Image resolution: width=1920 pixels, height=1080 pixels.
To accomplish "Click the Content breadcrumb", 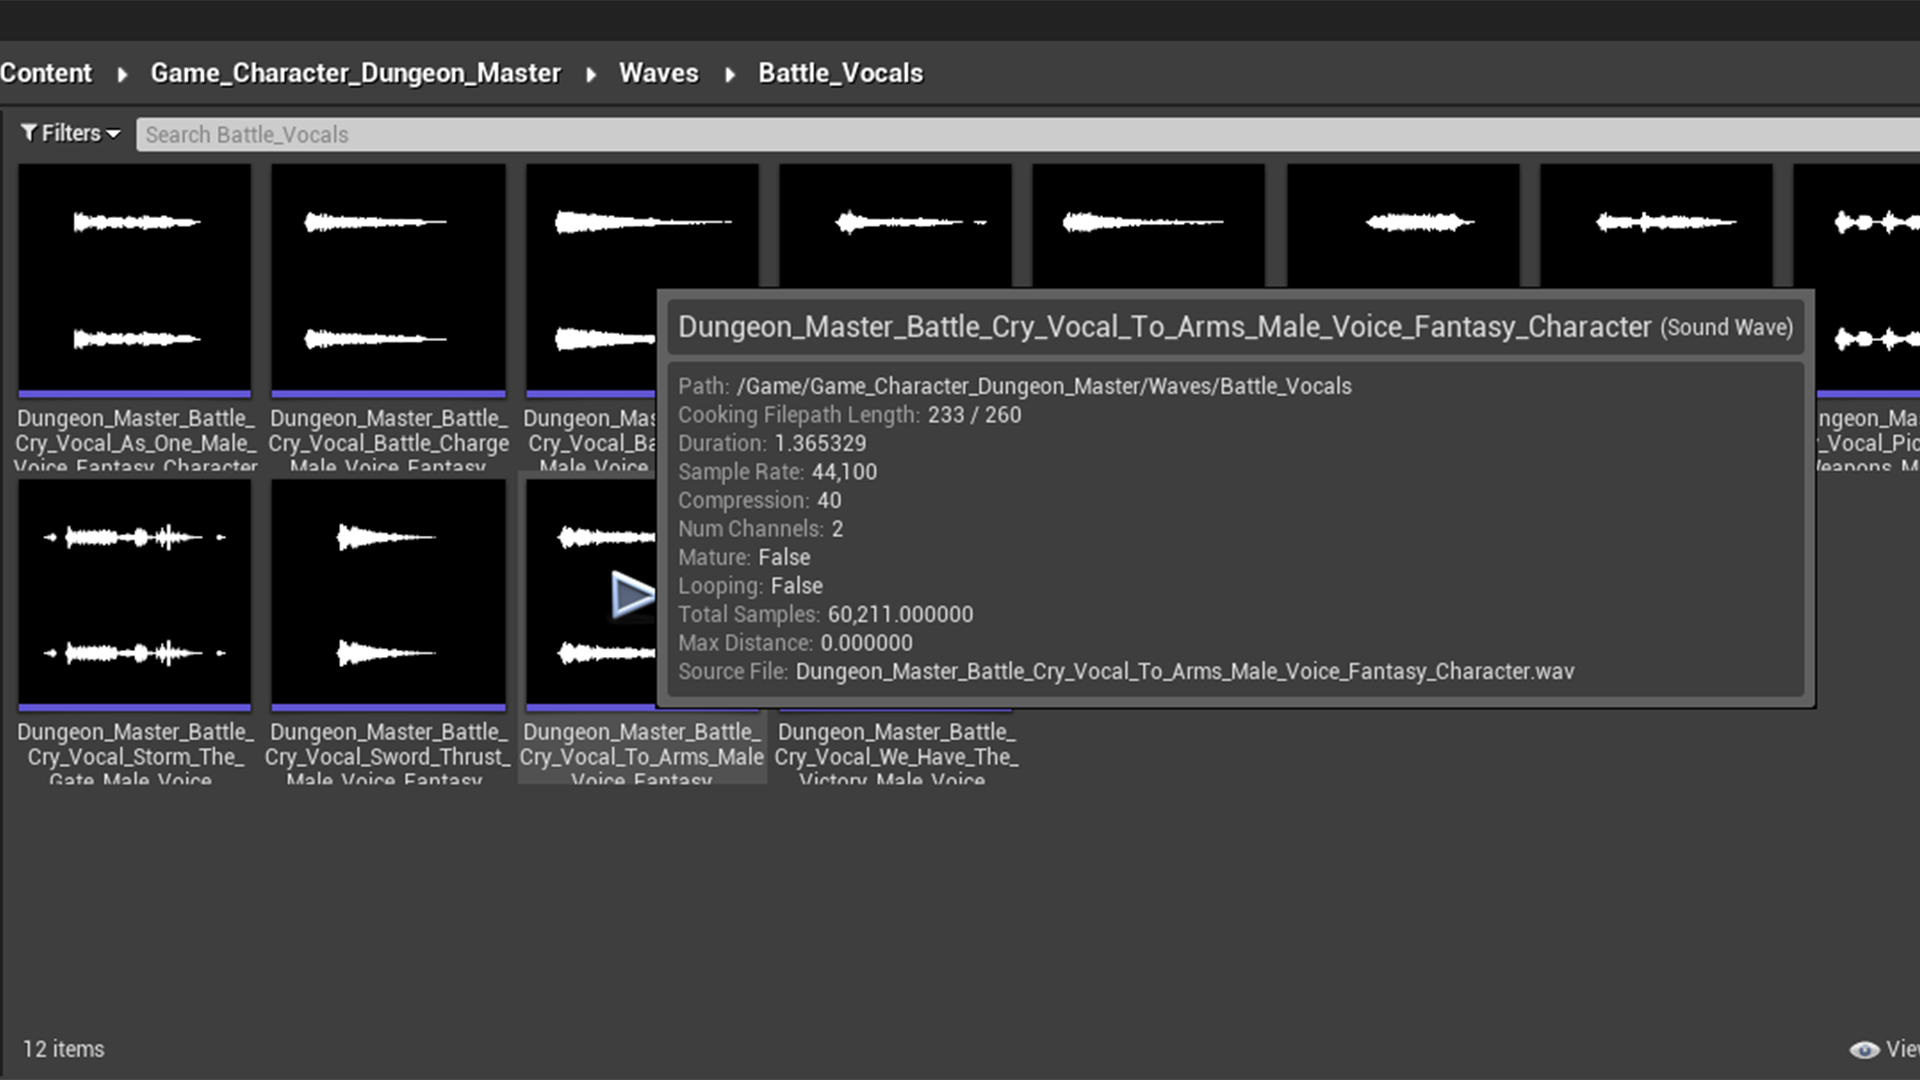I will click(x=46, y=73).
